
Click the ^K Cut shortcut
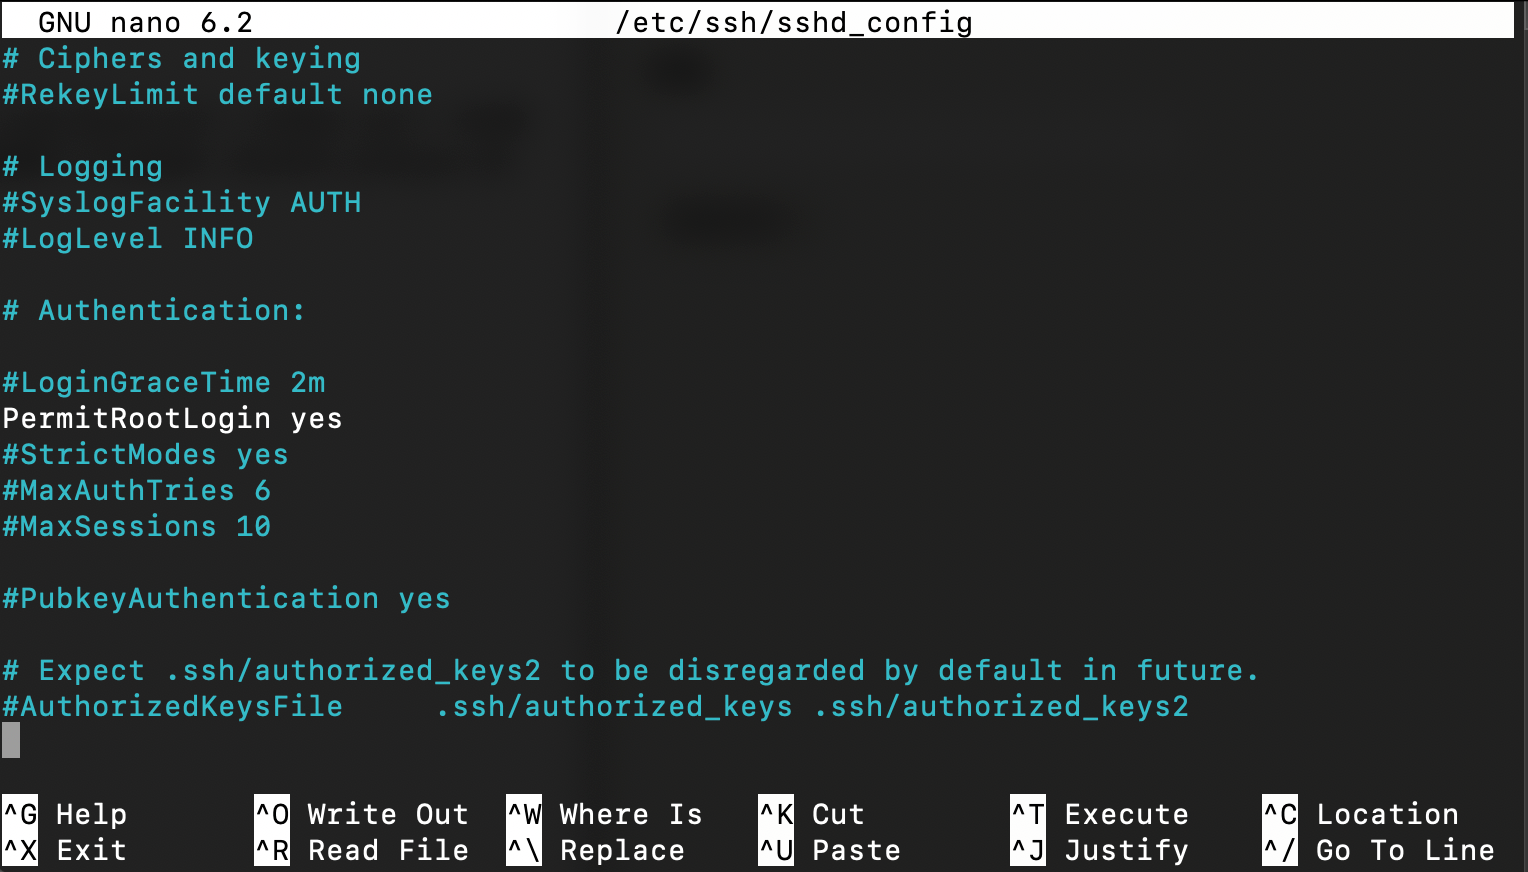(x=812, y=814)
